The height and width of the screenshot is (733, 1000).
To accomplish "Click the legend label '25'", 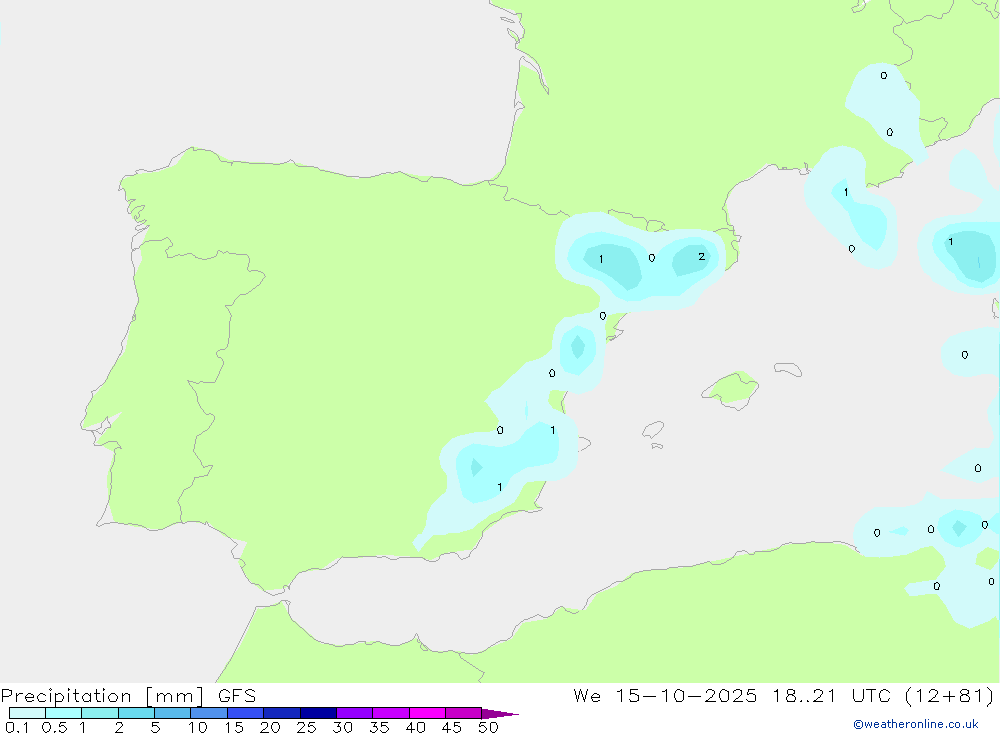I will (306, 727).
